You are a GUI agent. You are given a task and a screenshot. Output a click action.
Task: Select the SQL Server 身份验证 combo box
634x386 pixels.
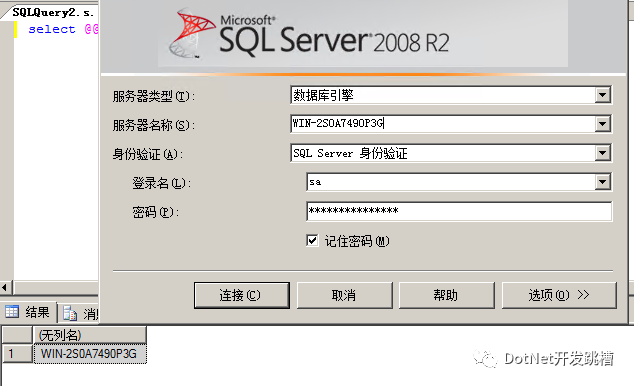451,153
